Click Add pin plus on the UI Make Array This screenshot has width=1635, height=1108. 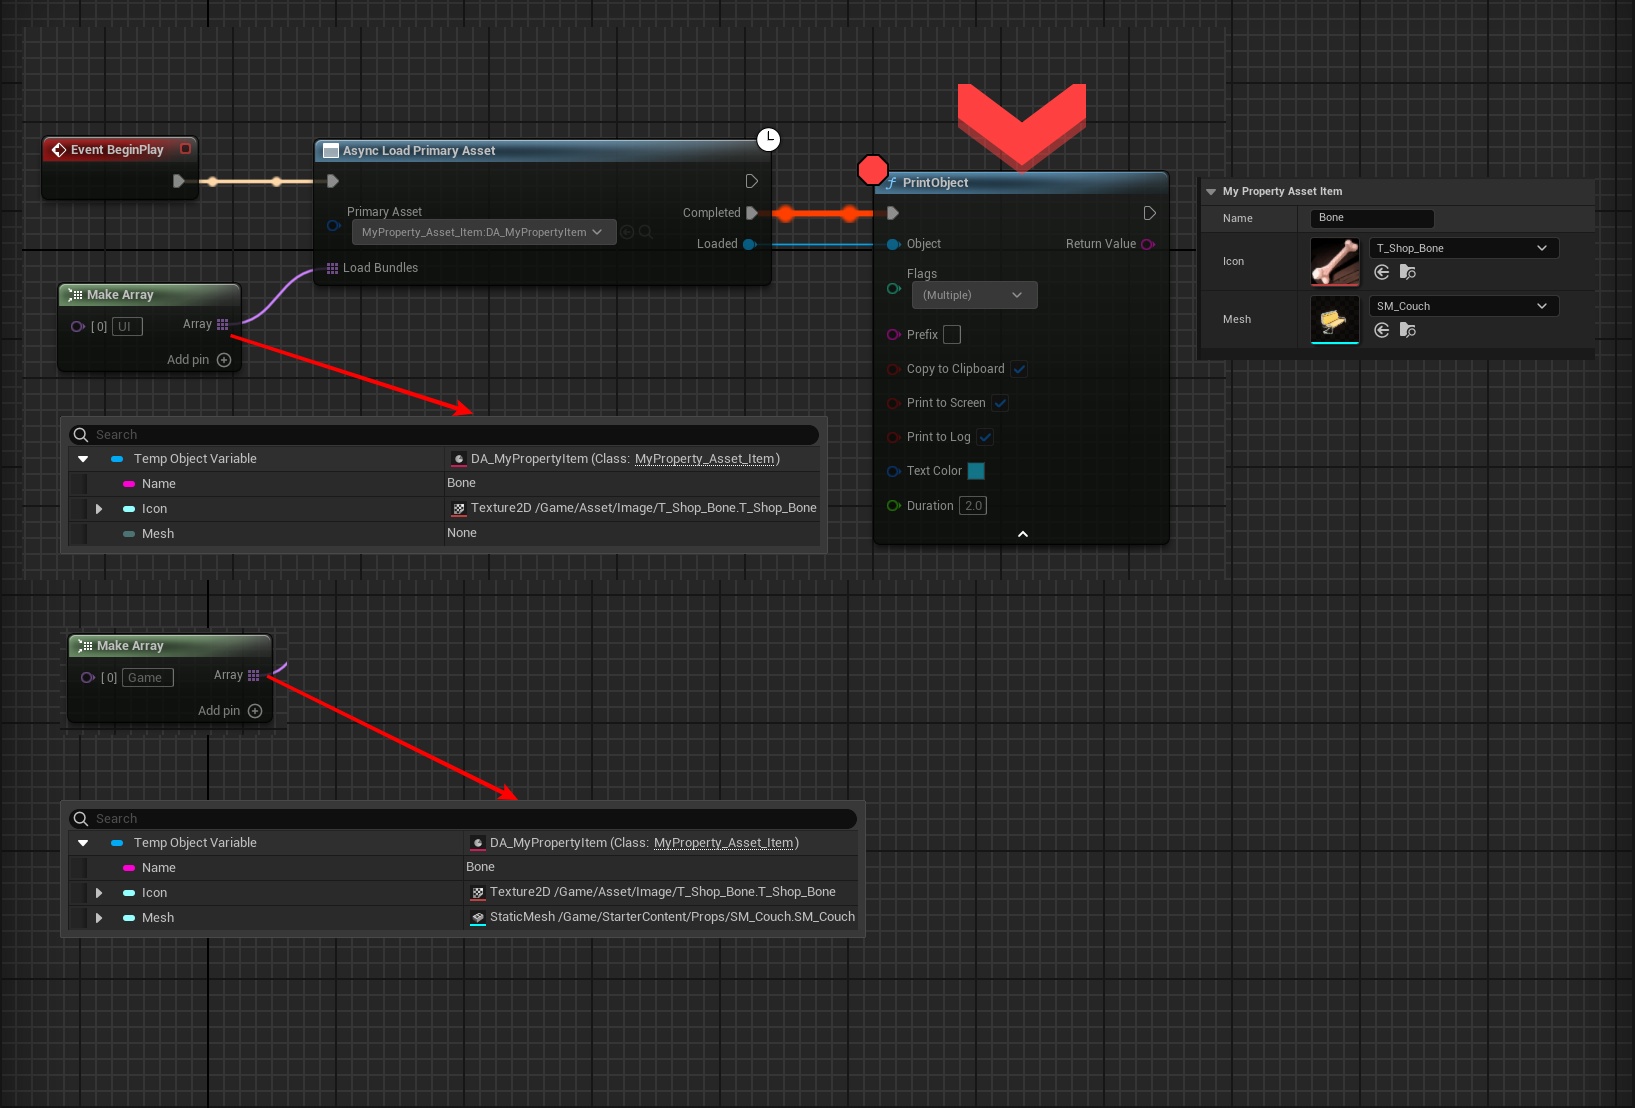(224, 360)
